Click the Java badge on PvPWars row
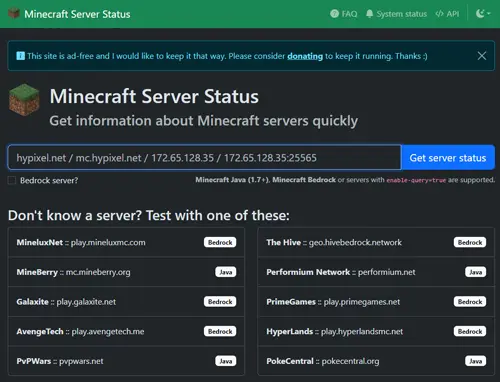This screenshot has height=382, width=500. [226, 361]
